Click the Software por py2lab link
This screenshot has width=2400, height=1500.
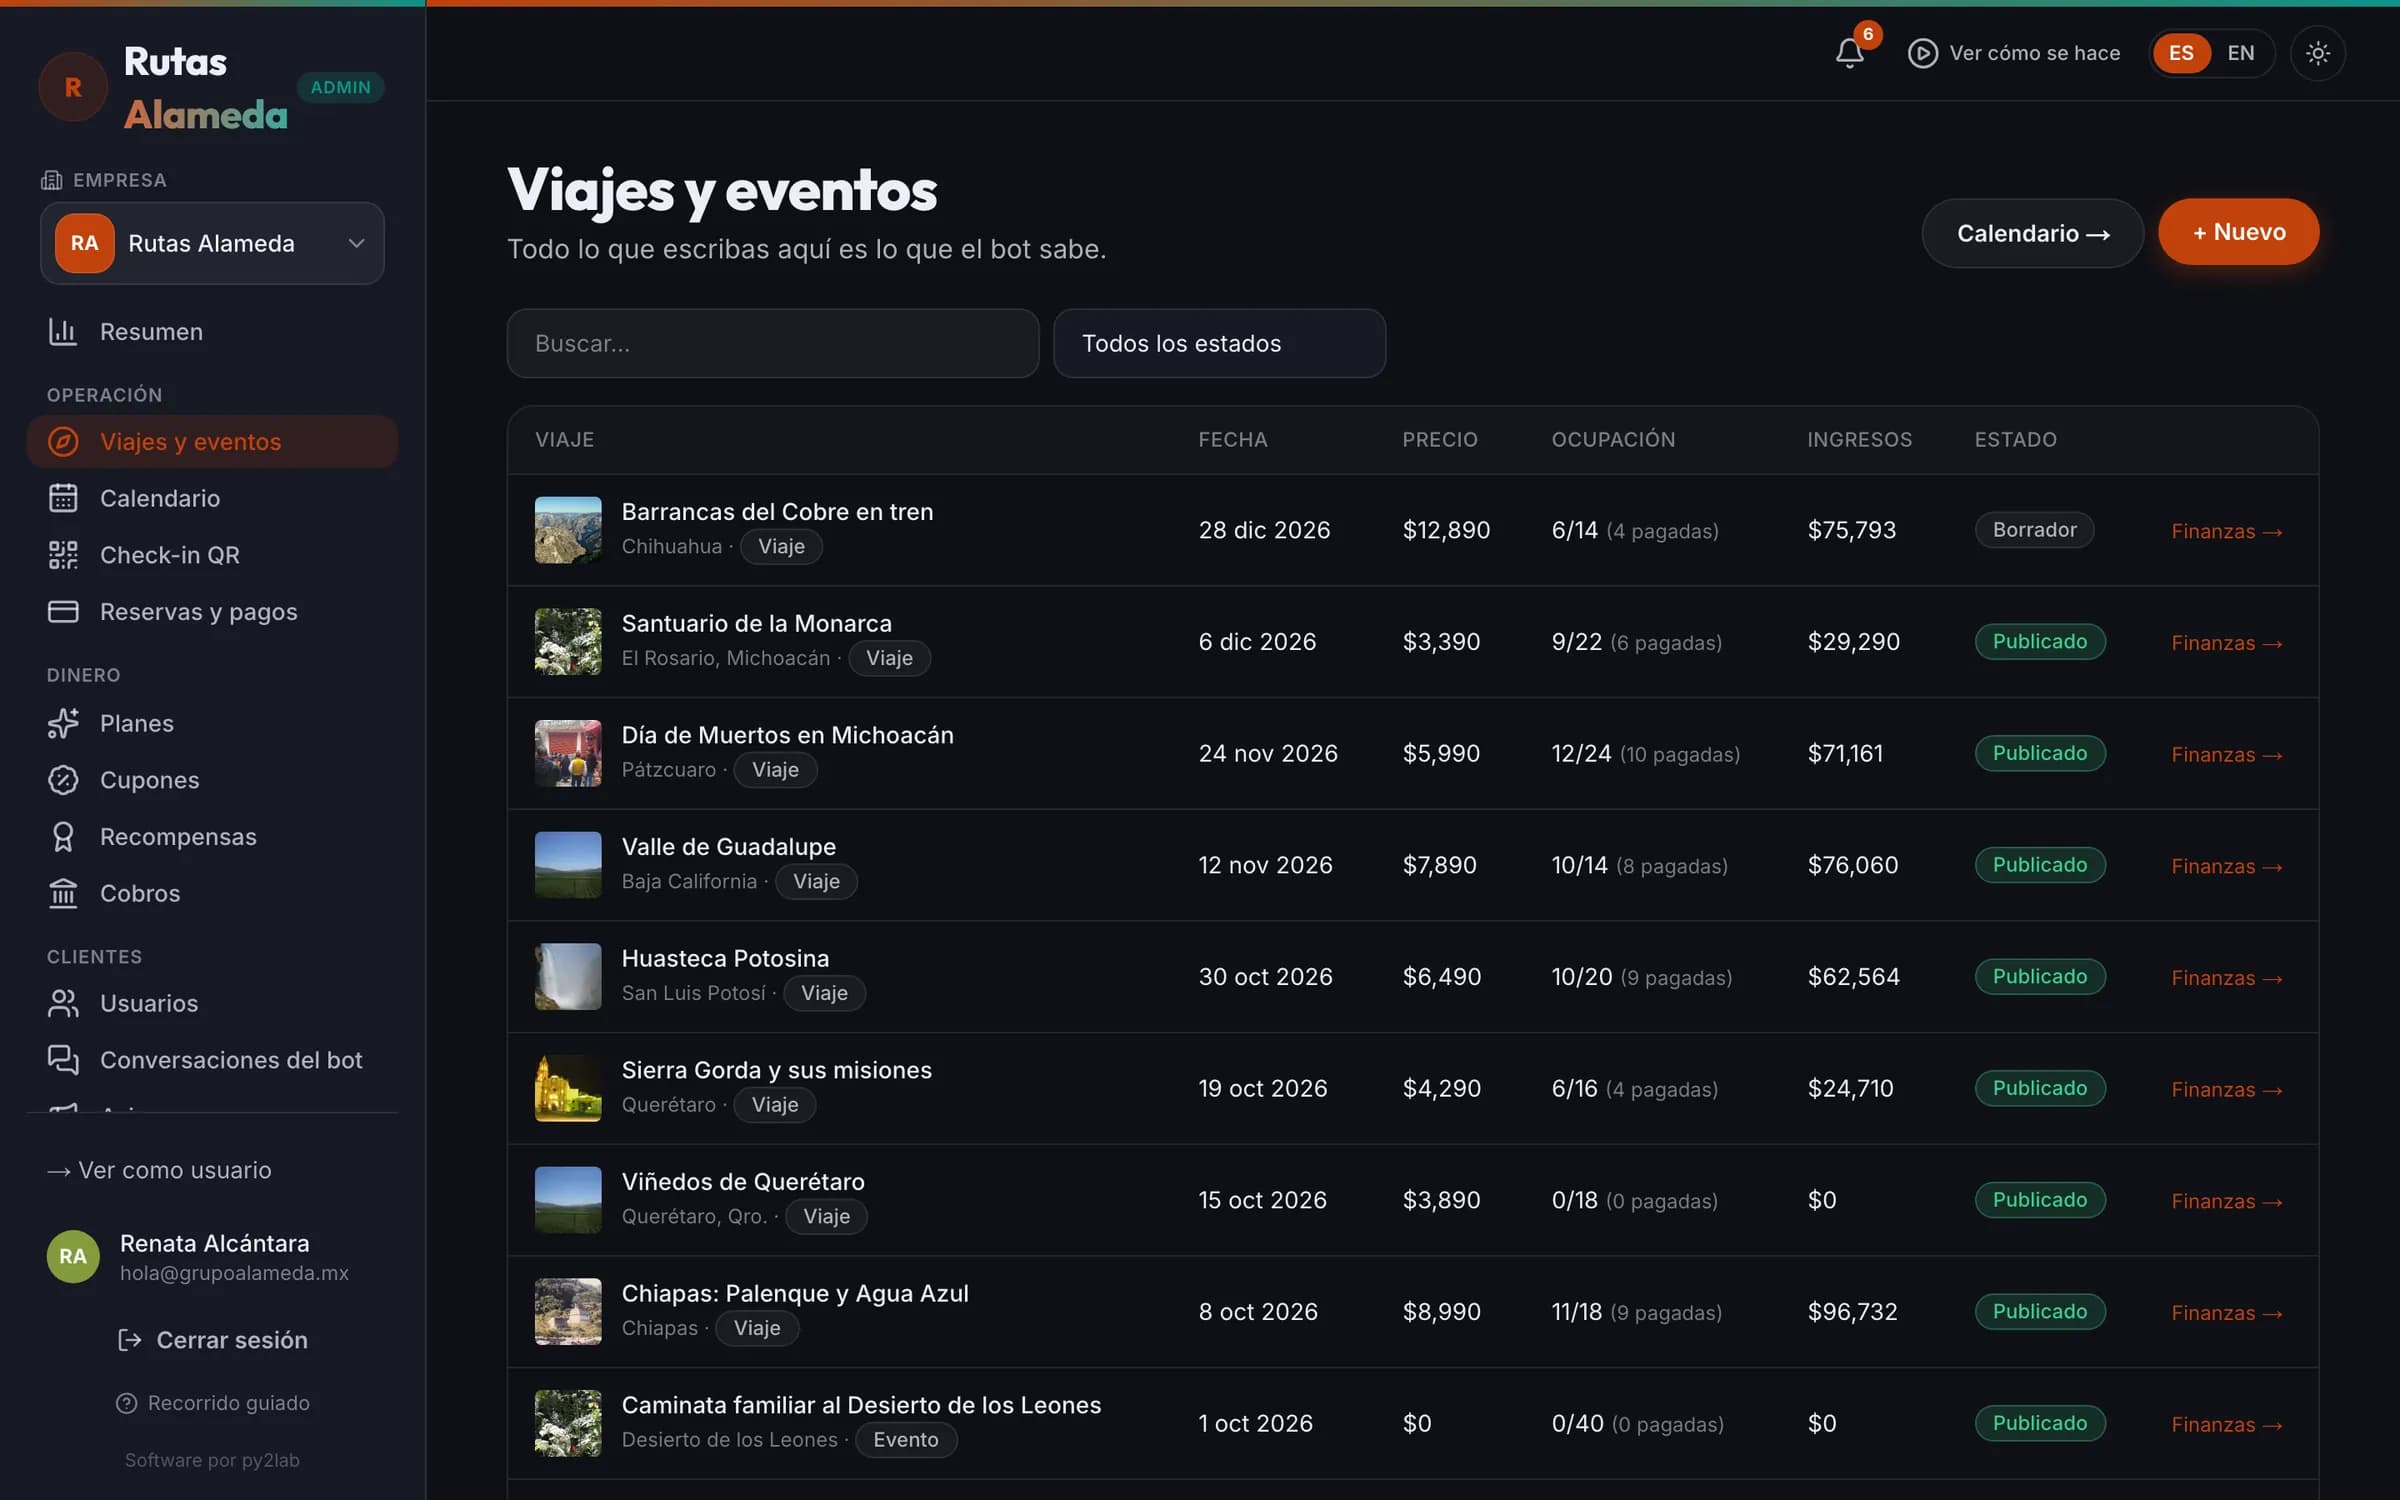coord(212,1460)
